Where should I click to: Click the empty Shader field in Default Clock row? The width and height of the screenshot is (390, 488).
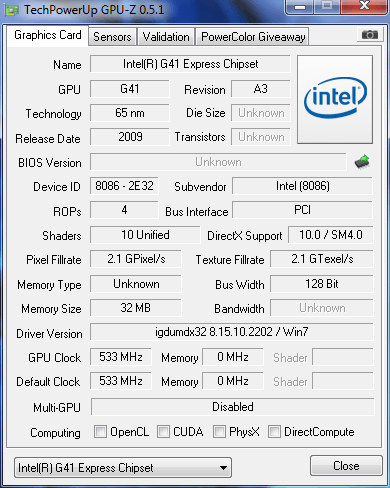coord(343,381)
